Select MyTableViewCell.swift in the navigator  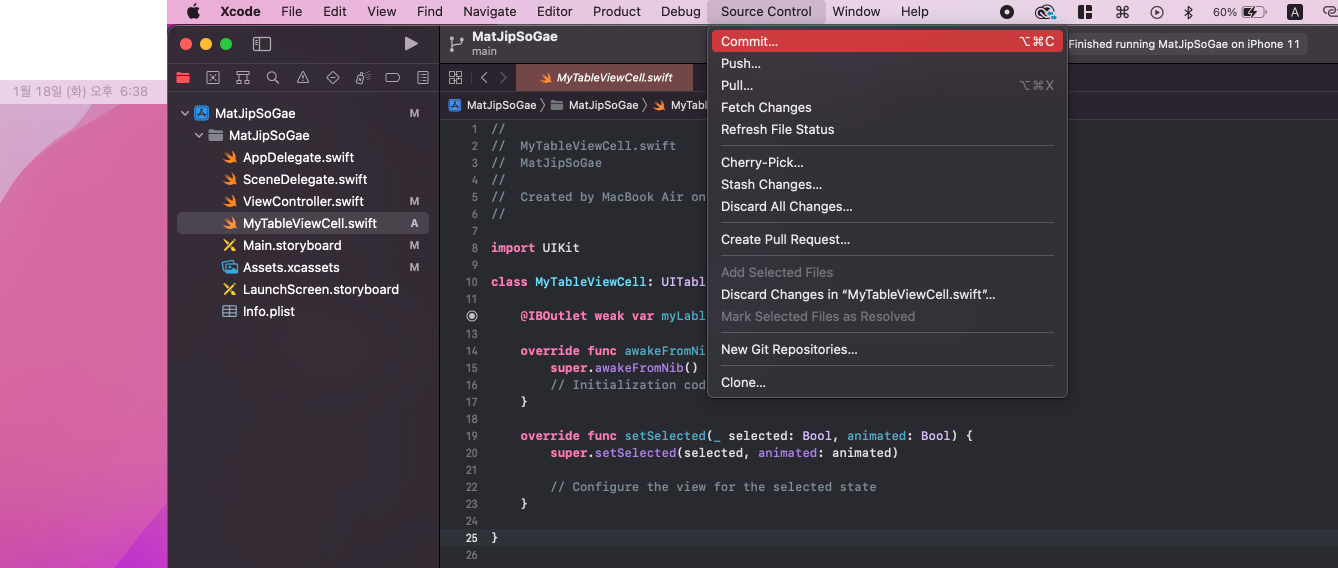point(303,223)
